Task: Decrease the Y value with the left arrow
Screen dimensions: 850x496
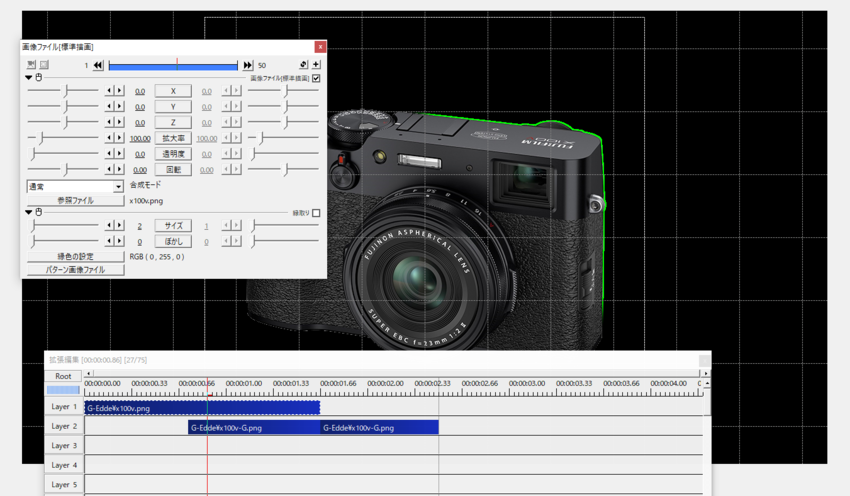Action: coord(110,106)
